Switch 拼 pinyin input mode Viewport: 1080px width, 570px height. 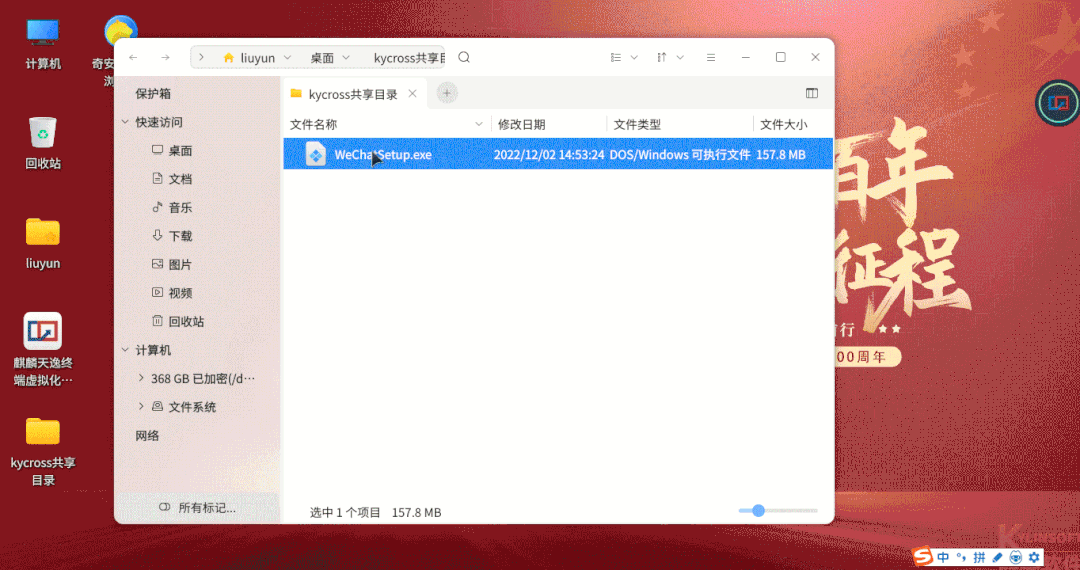pos(979,557)
